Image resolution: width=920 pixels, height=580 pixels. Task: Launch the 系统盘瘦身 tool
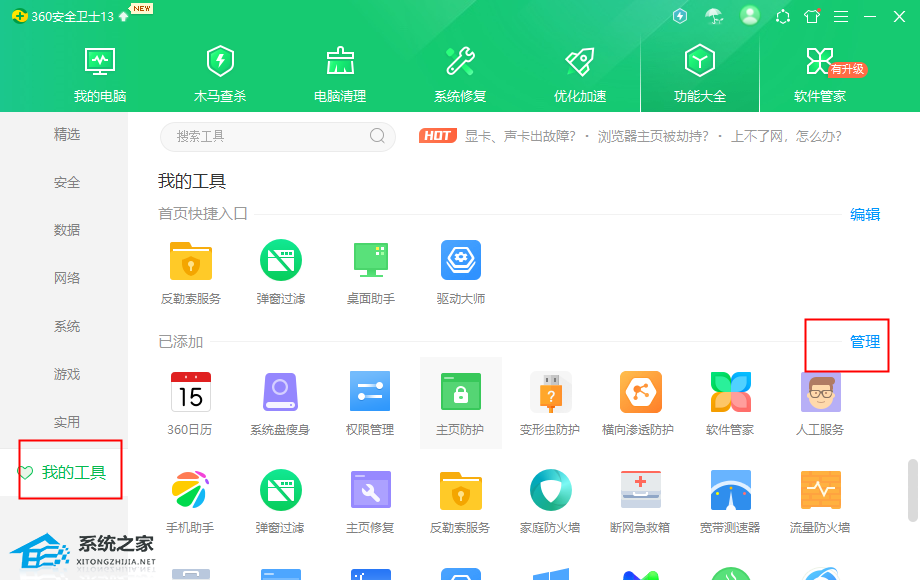pyautogui.click(x=280, y=392)
